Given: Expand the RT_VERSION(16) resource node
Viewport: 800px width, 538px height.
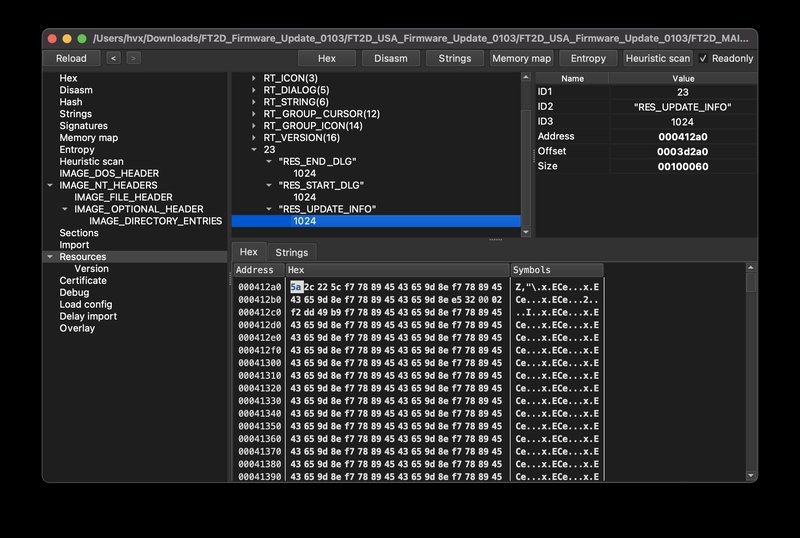Looking at the screenshot, I should click(x=254, y=138).
